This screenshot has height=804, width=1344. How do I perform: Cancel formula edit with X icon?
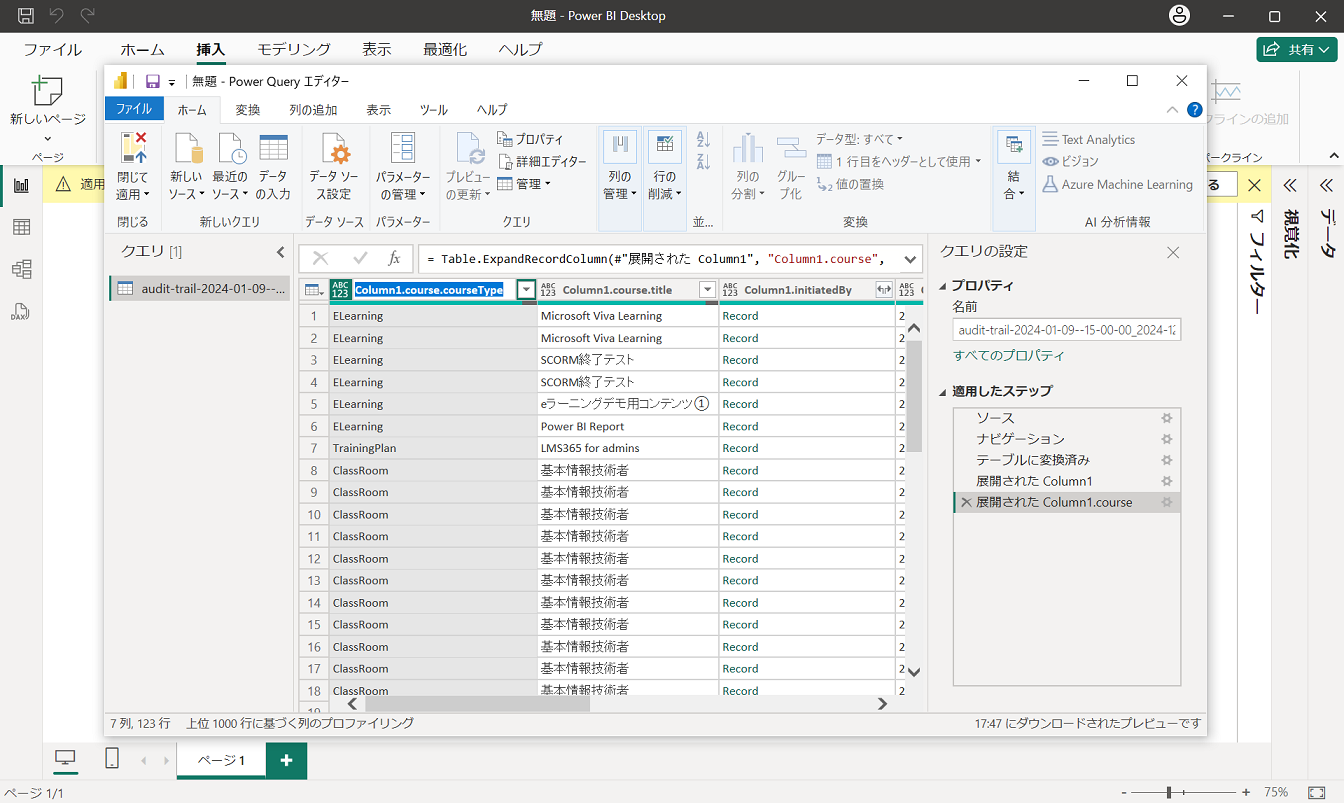click(320, 258)
